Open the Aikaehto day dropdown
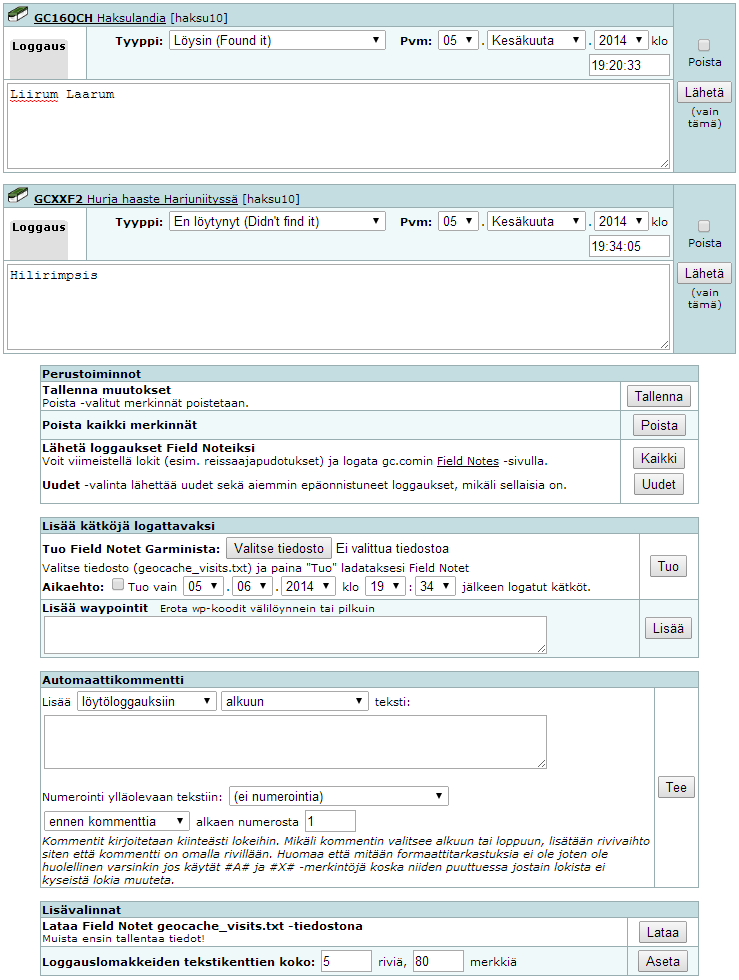 pos(203,586)
